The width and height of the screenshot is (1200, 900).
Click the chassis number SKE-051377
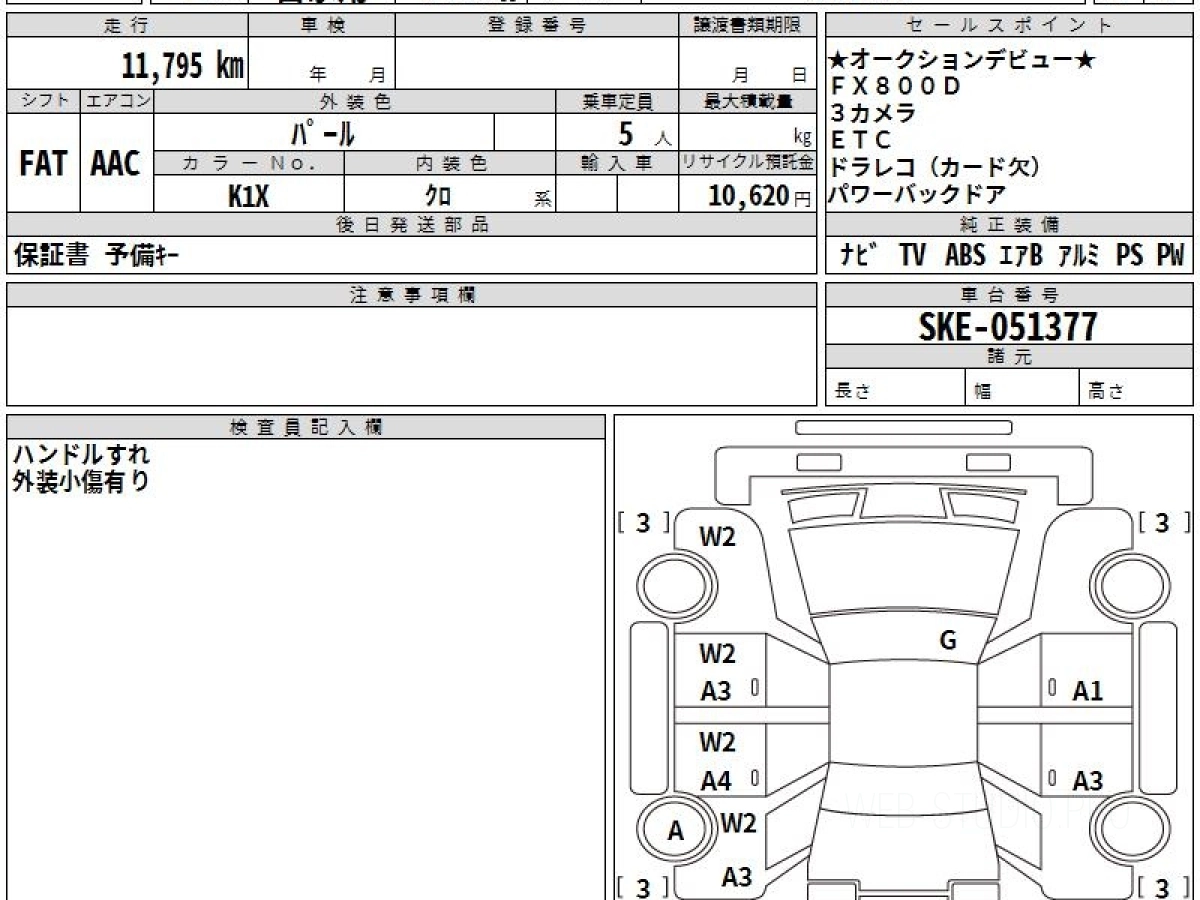(x=1008, y=326)
